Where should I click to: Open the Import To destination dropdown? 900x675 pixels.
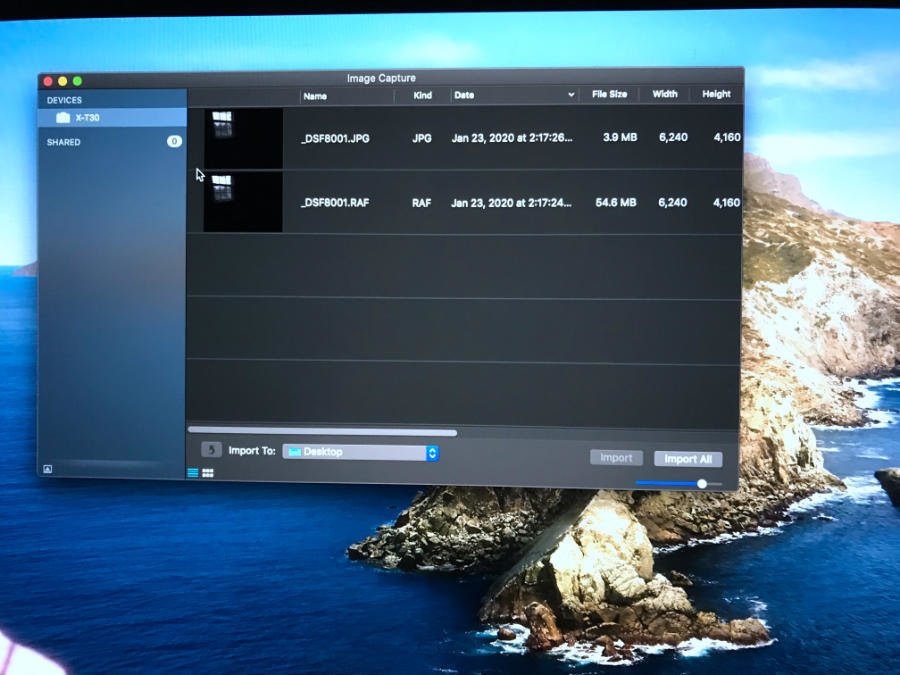pyautogui.click(x=432, y=453)
